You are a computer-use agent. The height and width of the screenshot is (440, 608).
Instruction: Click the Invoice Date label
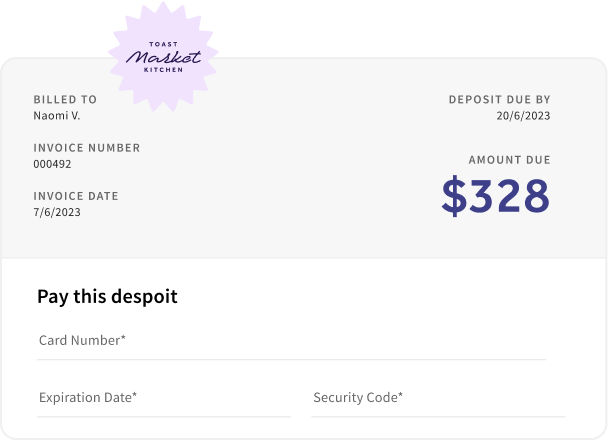76,196
